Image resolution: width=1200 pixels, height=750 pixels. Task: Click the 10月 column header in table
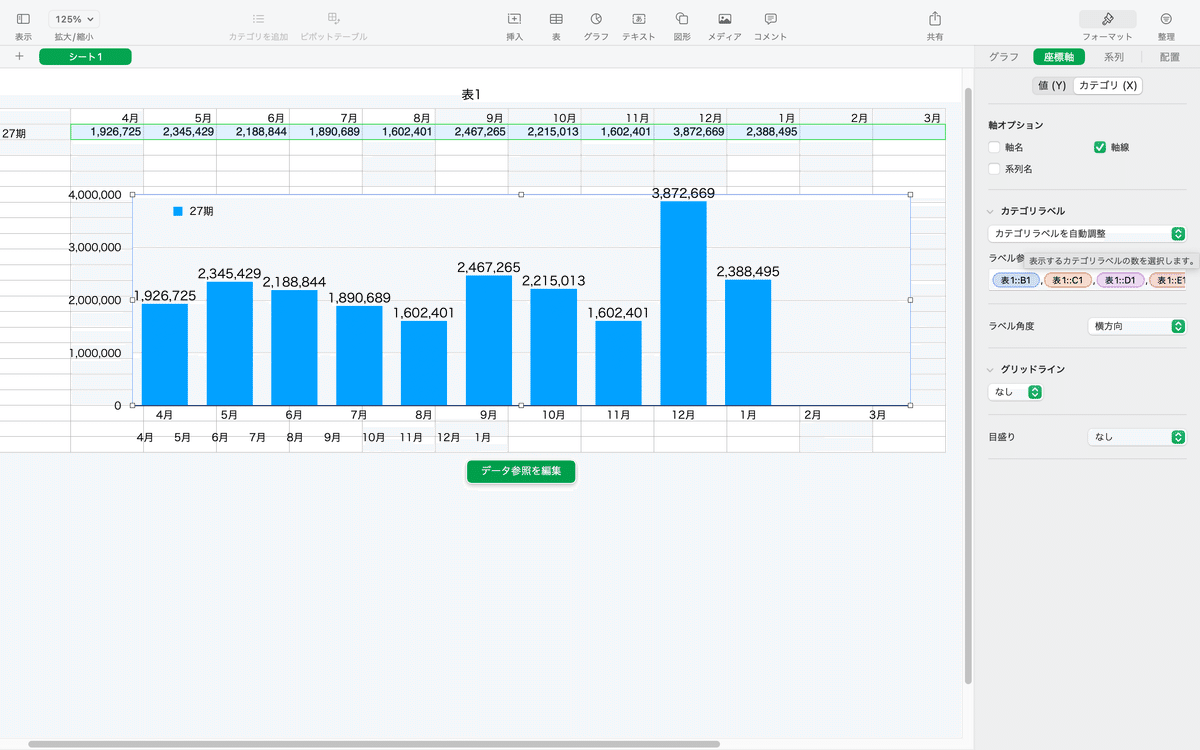(x=545, y=117)
